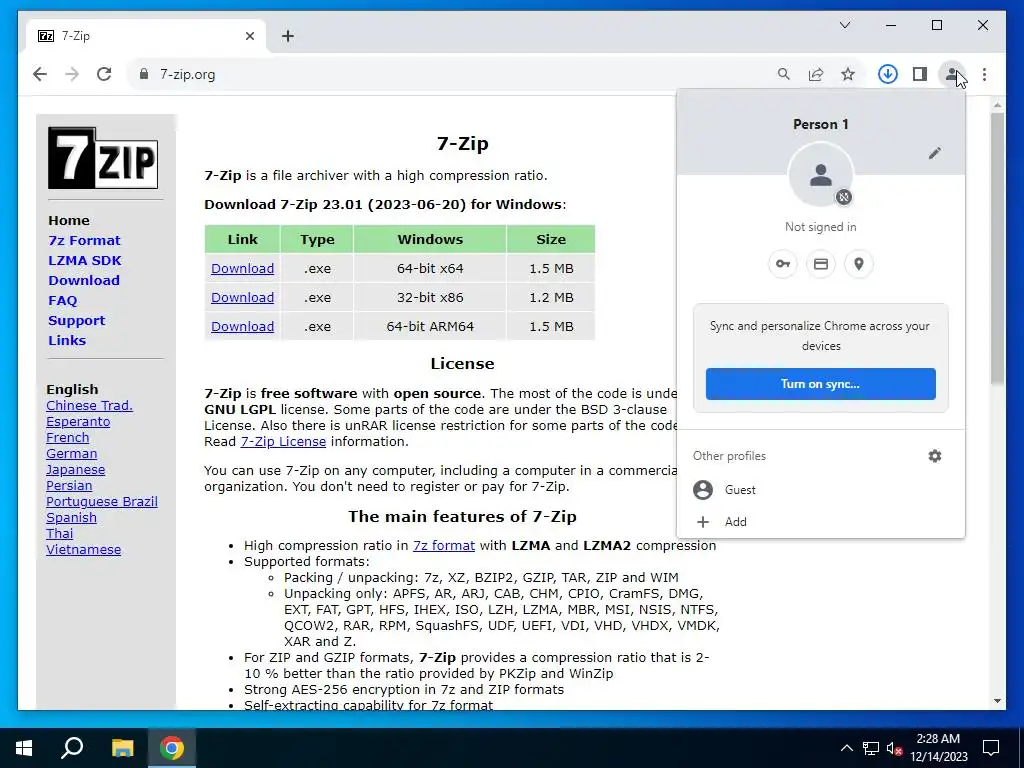Switch language to French
The height and width of the screenshot is (768, 1024).
point(67,438)
